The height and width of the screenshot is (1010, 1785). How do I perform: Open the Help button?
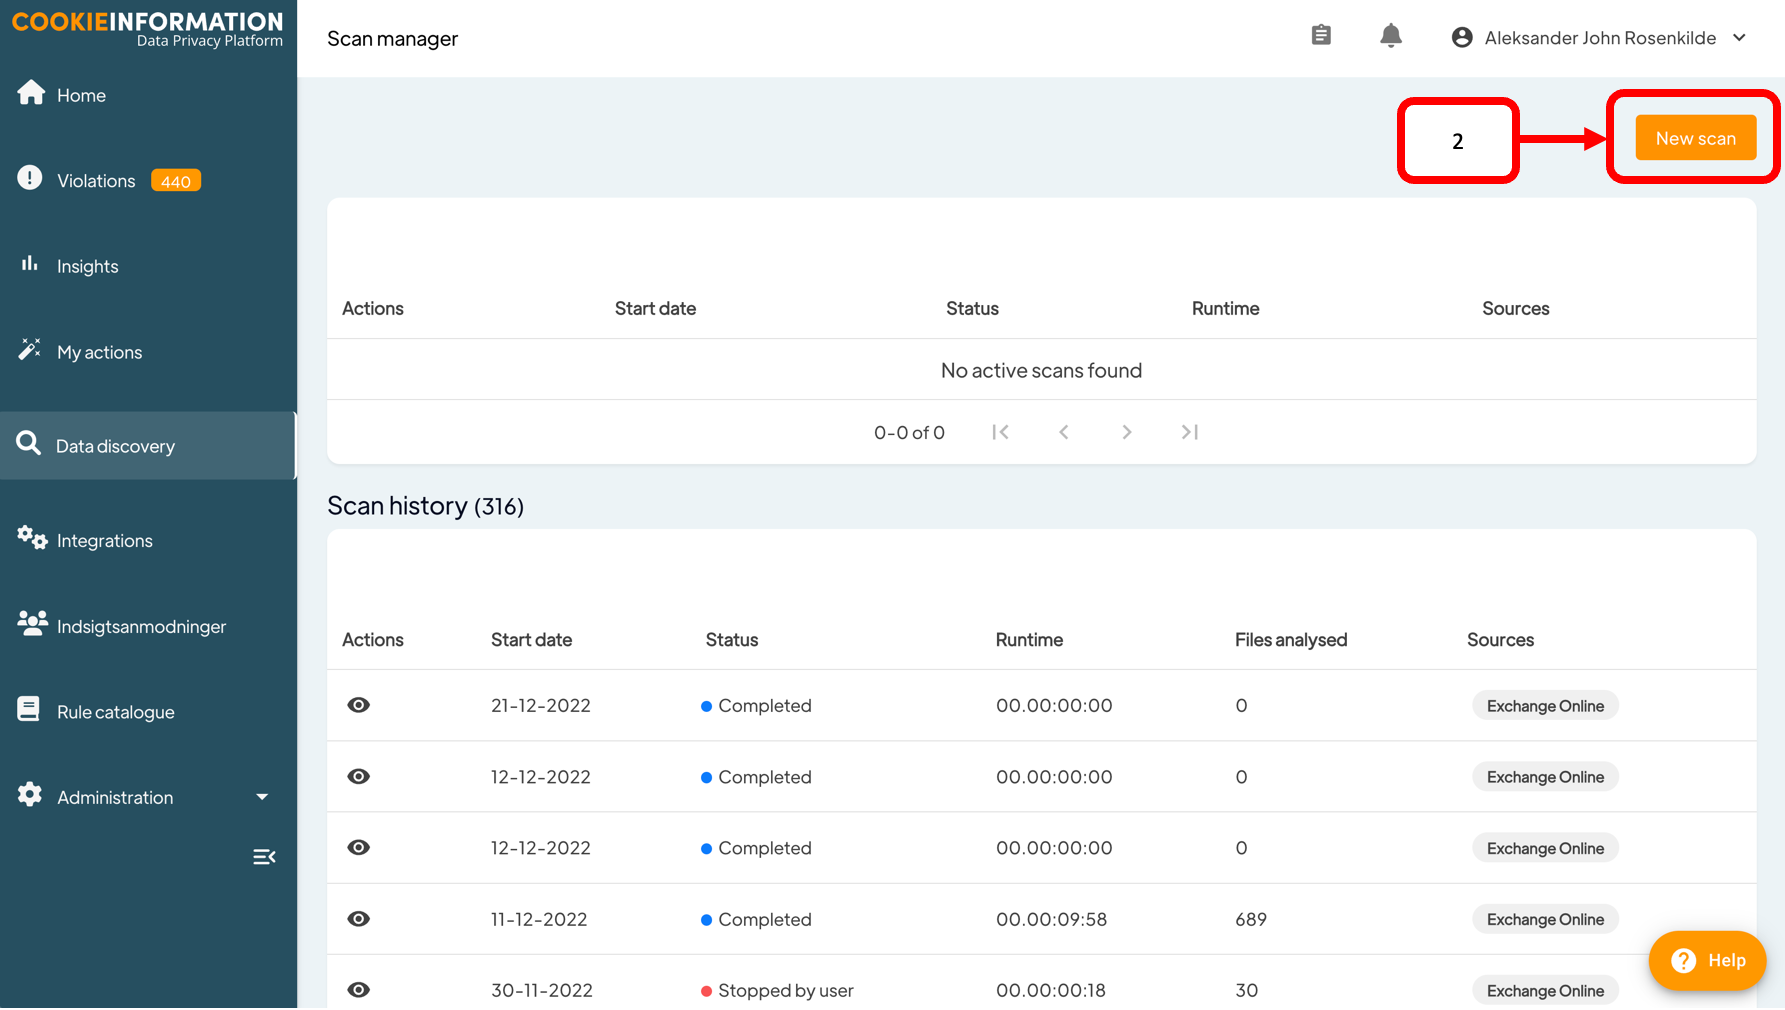pyautogui.click(x=1707, y=961)
